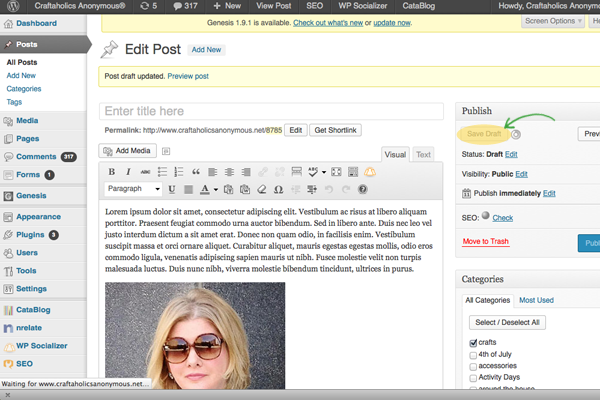The image size is (600, 400).
Task: Insert an unordered bullet list
Action: click(162, 172)
